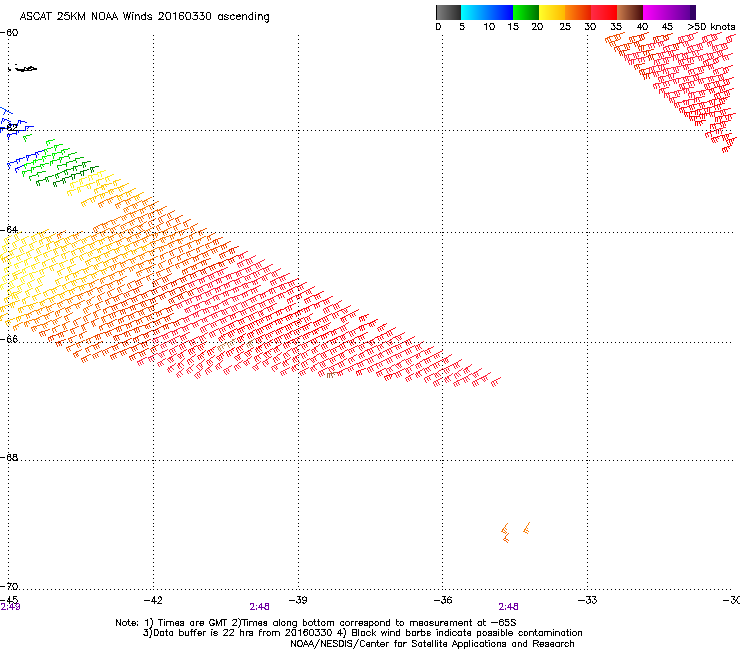Select the gray 0-5 knot color segment
Image resolution: width=740 pixels, height=650 pixels.
coord(448,12)
